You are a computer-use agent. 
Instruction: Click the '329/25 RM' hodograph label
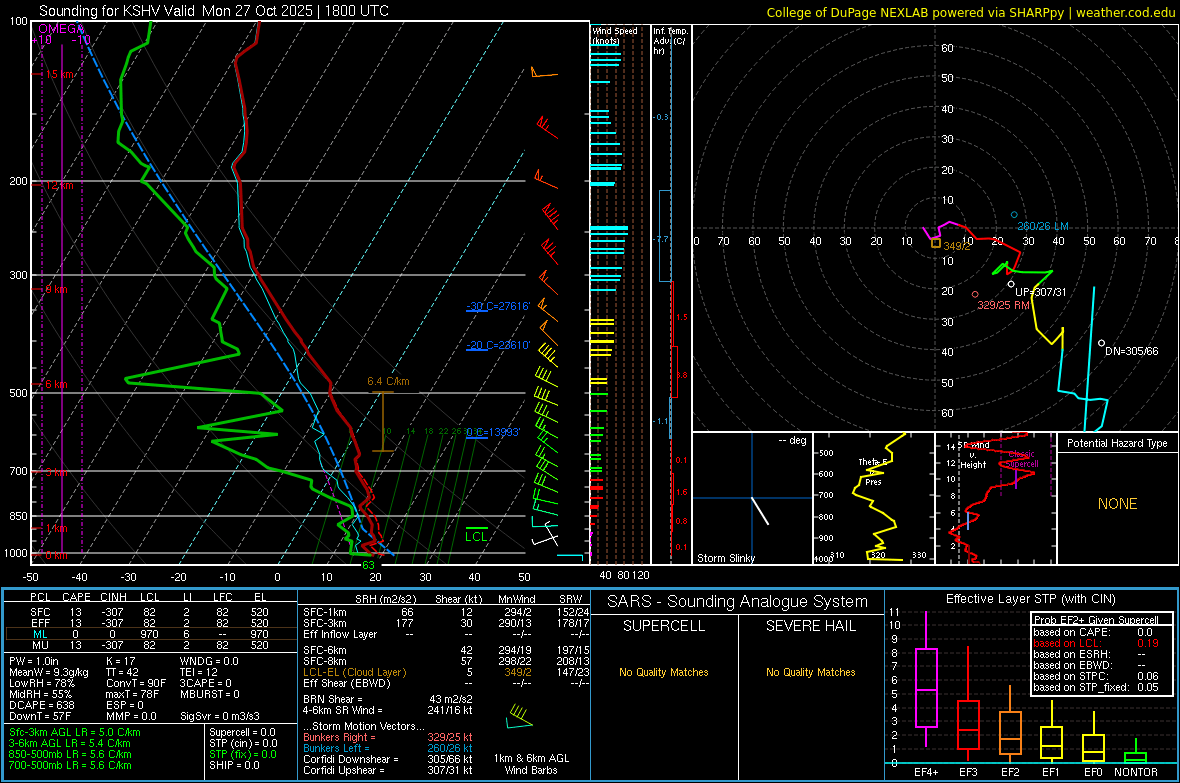click(1003, 305)
